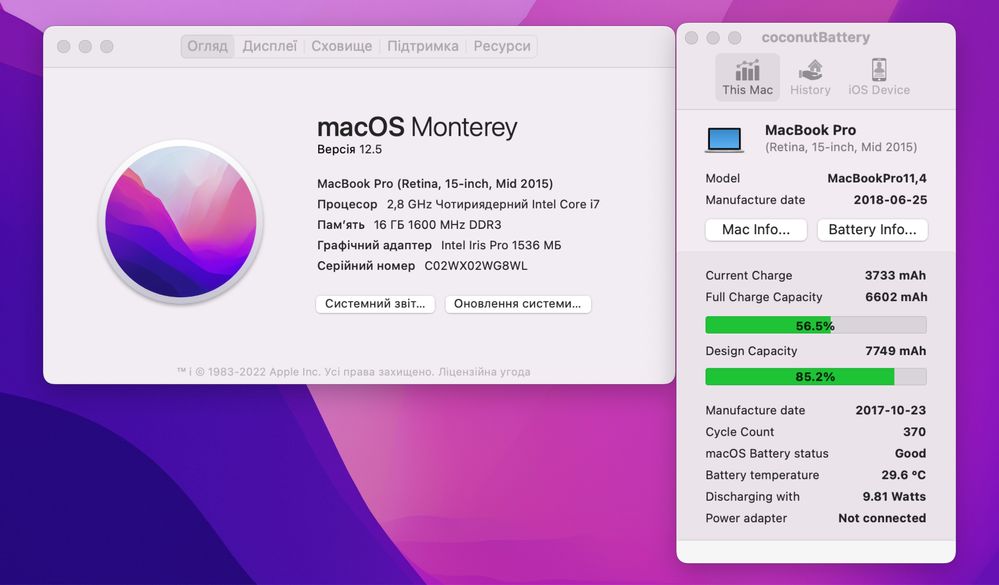Click the macOS Battery status Good value
This screenshot has height=585, width=999.
910,454
